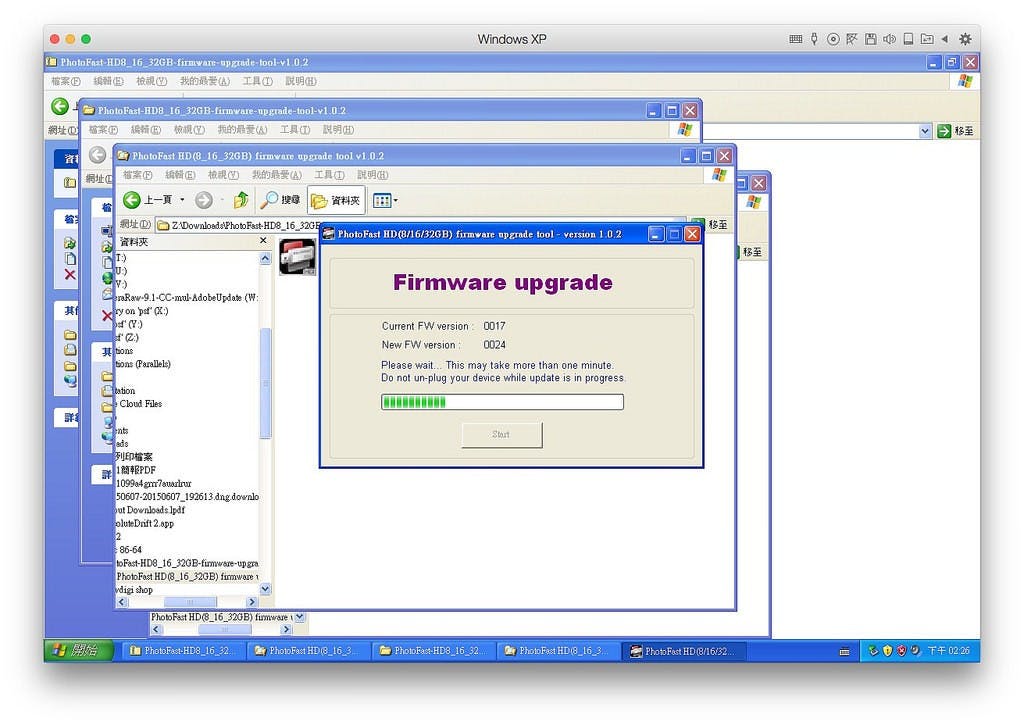Select 'oluteDrift 2.app' item in folder tree
The width and height of the screenshot is (1024, 725).
pyautogui.click(x=144, y=523)
